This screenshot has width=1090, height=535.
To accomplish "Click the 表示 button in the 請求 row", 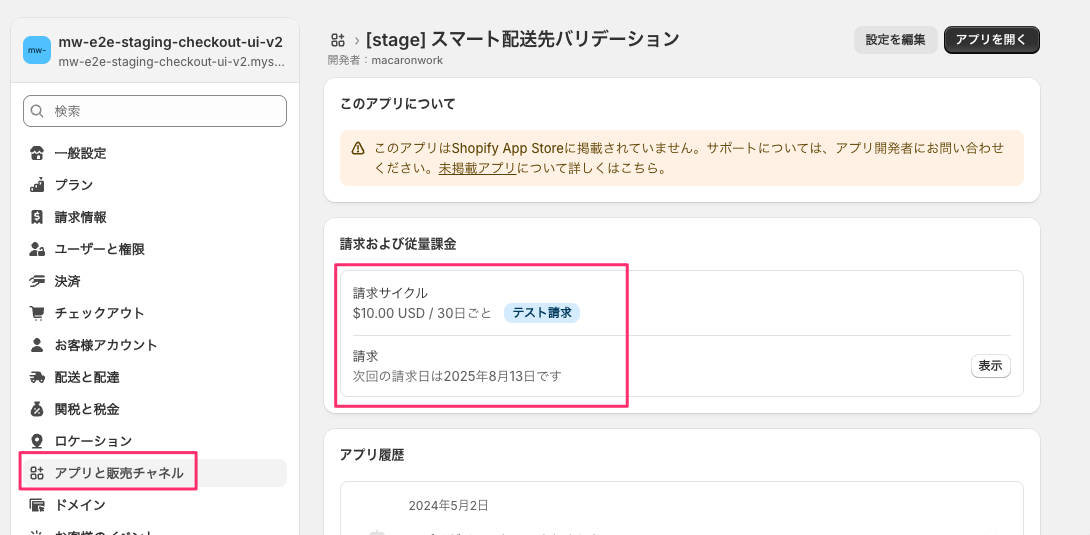I will [991, 366].
